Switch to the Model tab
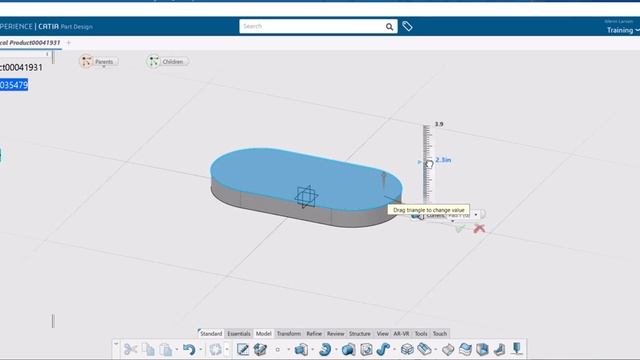 (x=263, y=333)
